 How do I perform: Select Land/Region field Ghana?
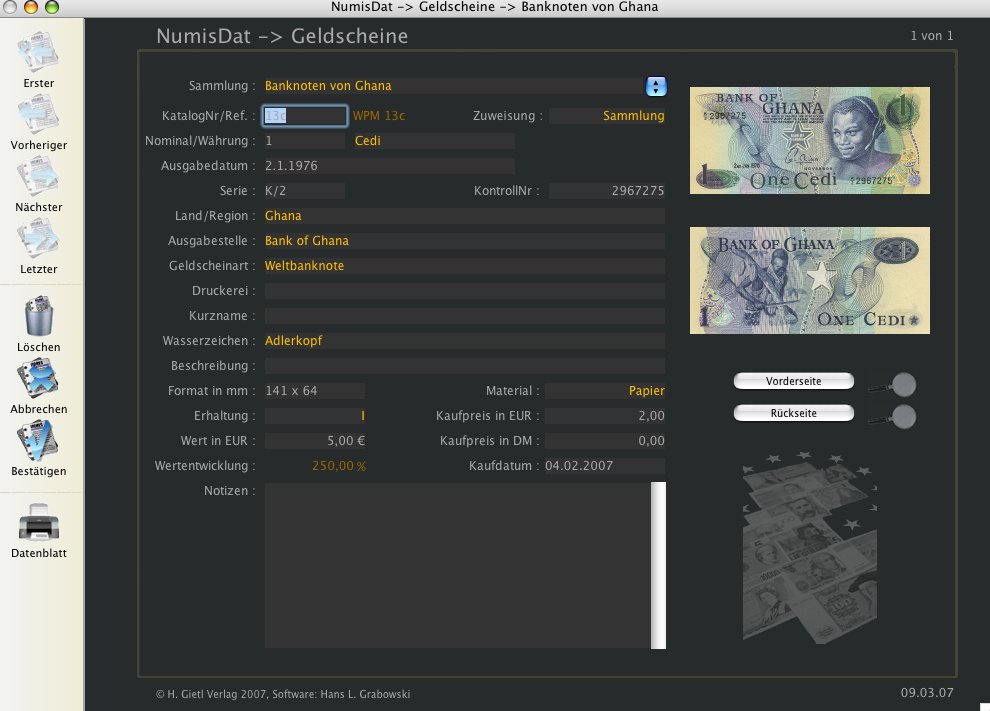click(465, 216)
